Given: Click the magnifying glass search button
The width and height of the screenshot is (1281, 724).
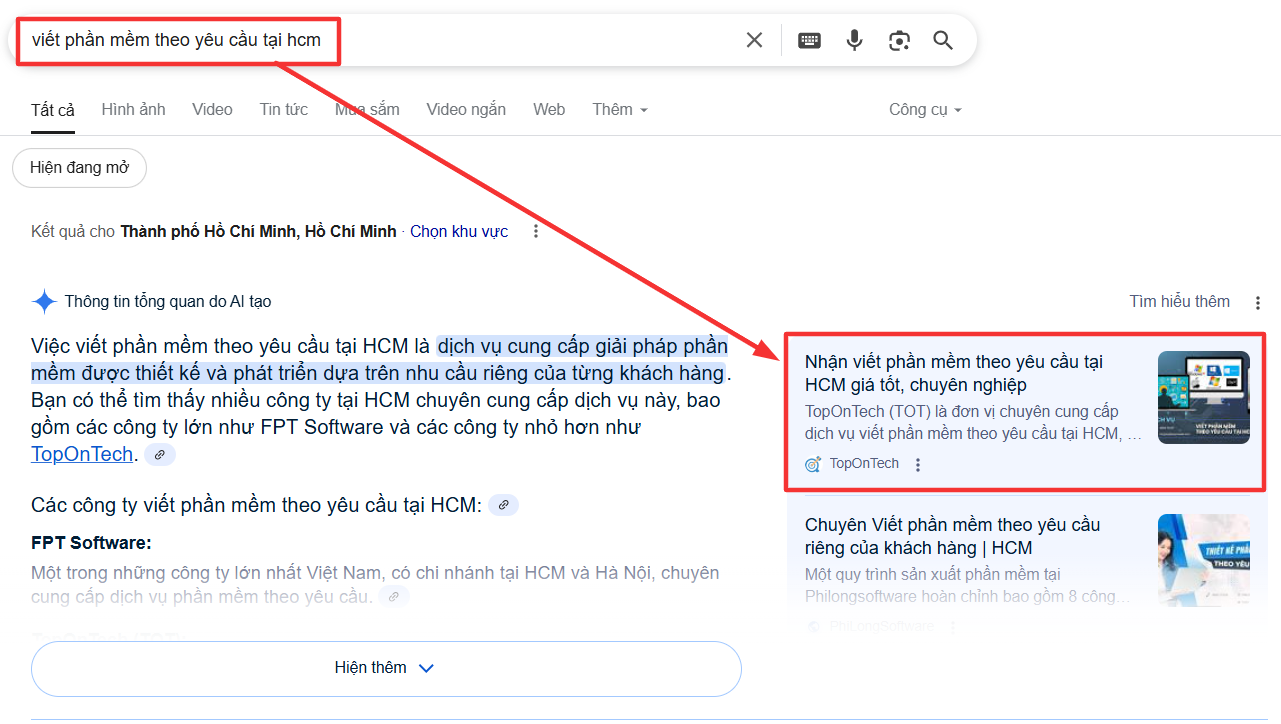Looking at the screenshot, I should click(x=943, y=40).
